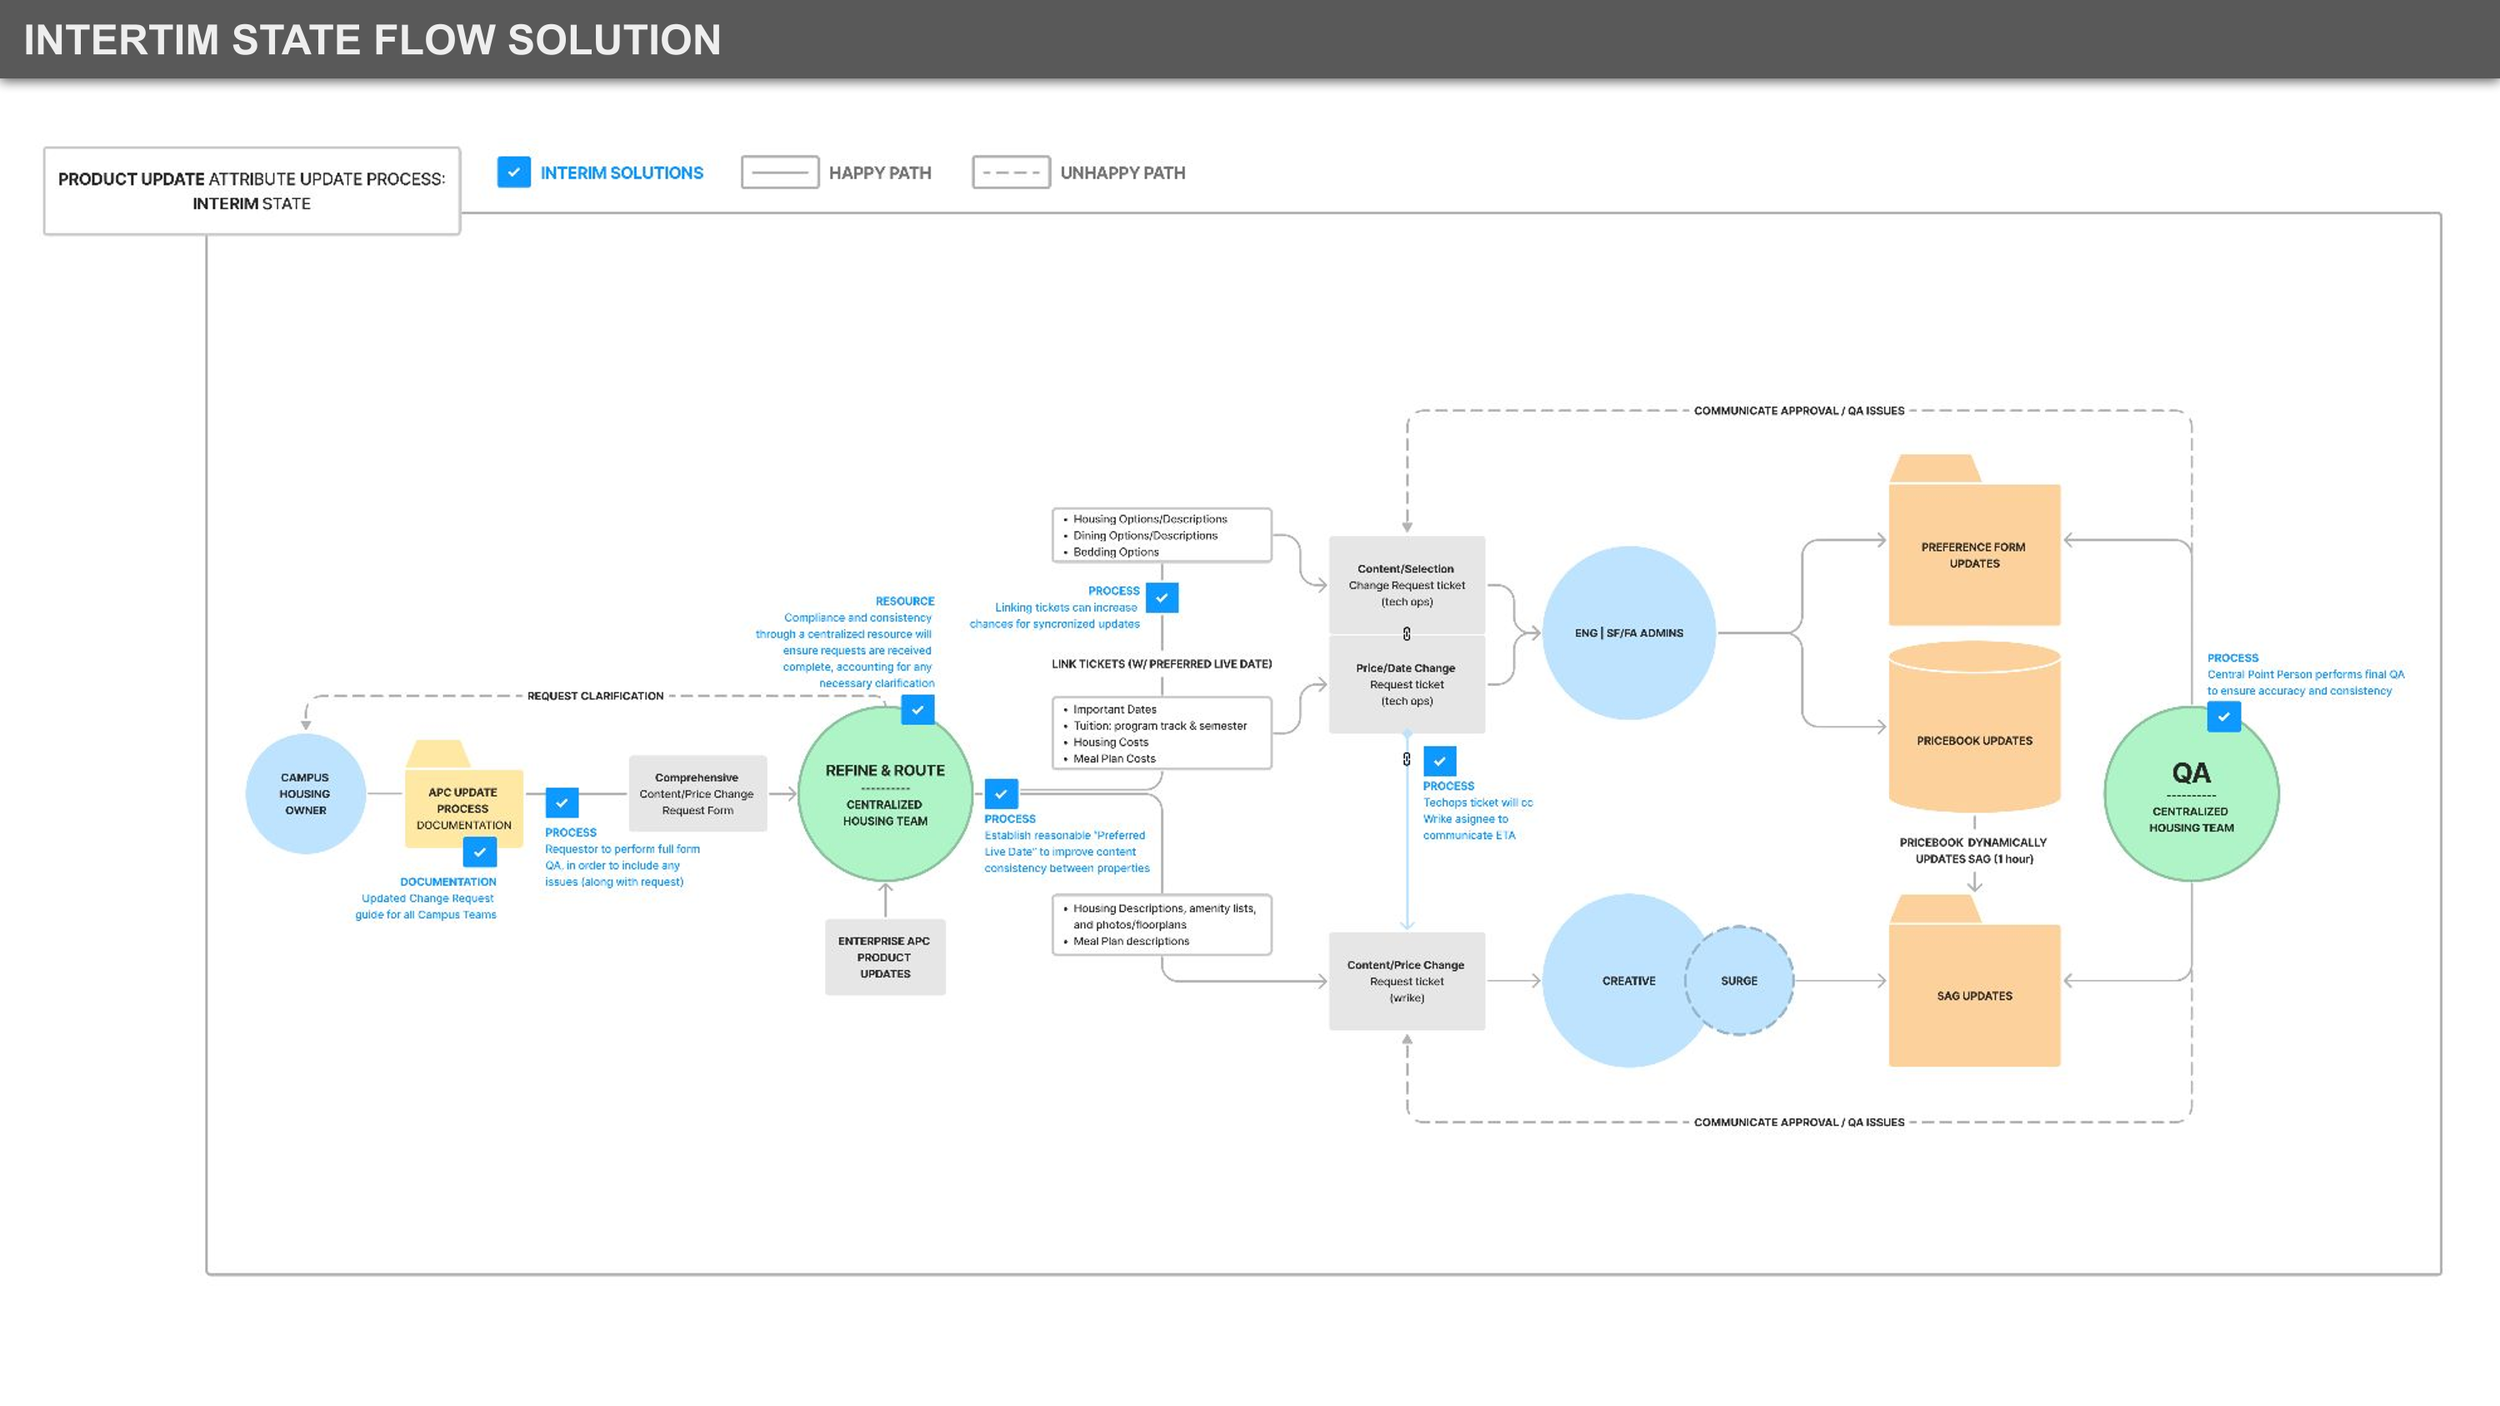Screen dimensions: 2500x1406
Task: Click checkmark atop the Refine & Route circle
Action: pyautogui.click(x=918, y=709)
